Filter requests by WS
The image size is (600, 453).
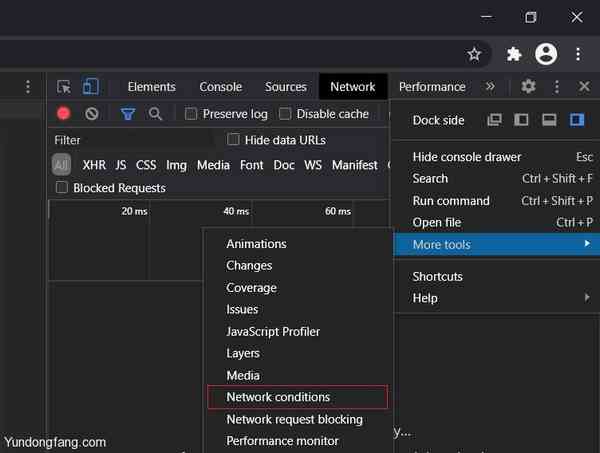[313, 165]
